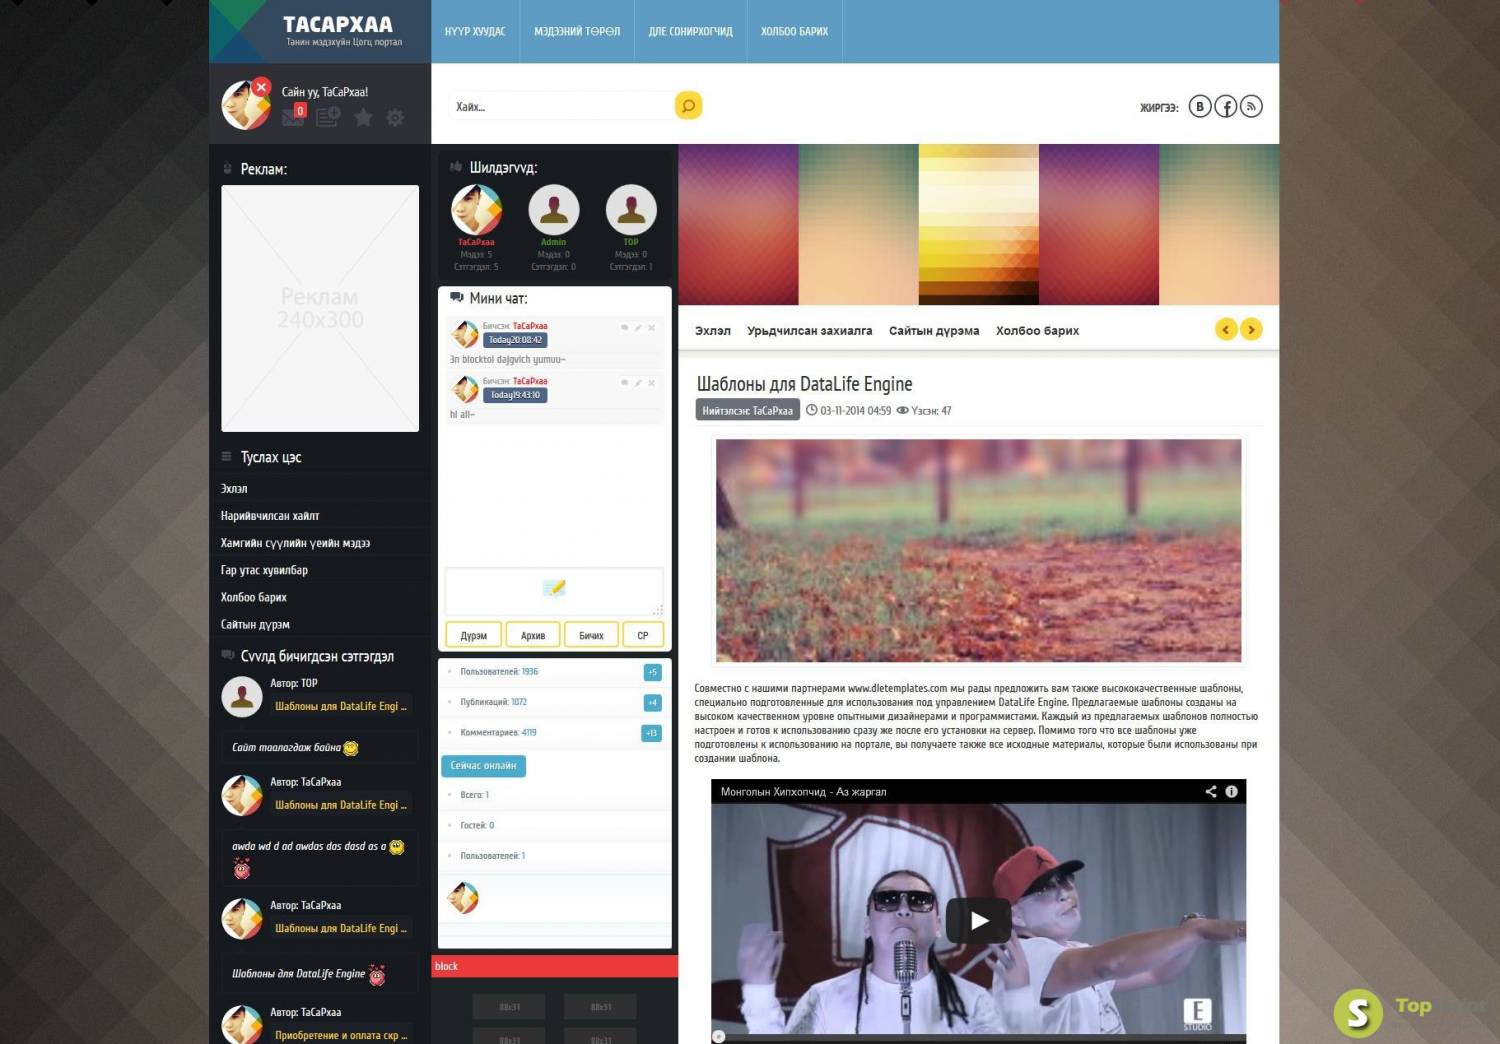Delete the 19:43:10 chat message

pyautogui.click(x=651, y=382)
